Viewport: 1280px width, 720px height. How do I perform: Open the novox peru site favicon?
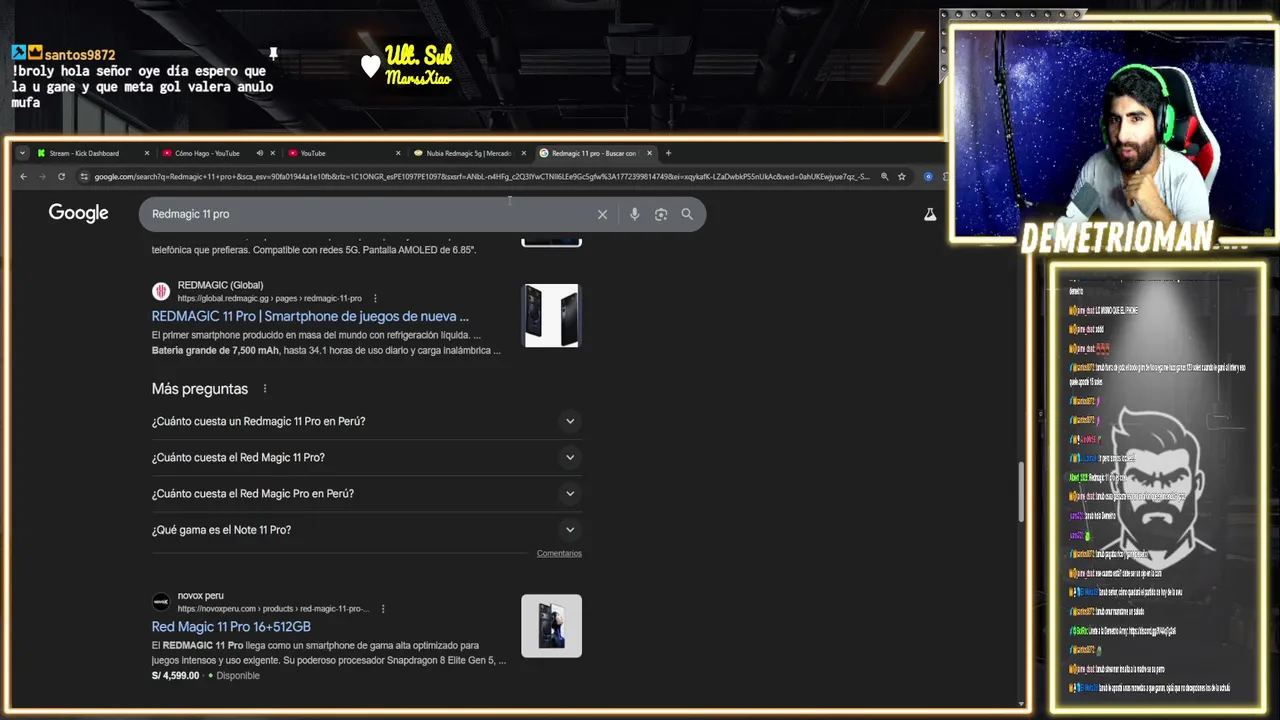(x=161, y=601)
